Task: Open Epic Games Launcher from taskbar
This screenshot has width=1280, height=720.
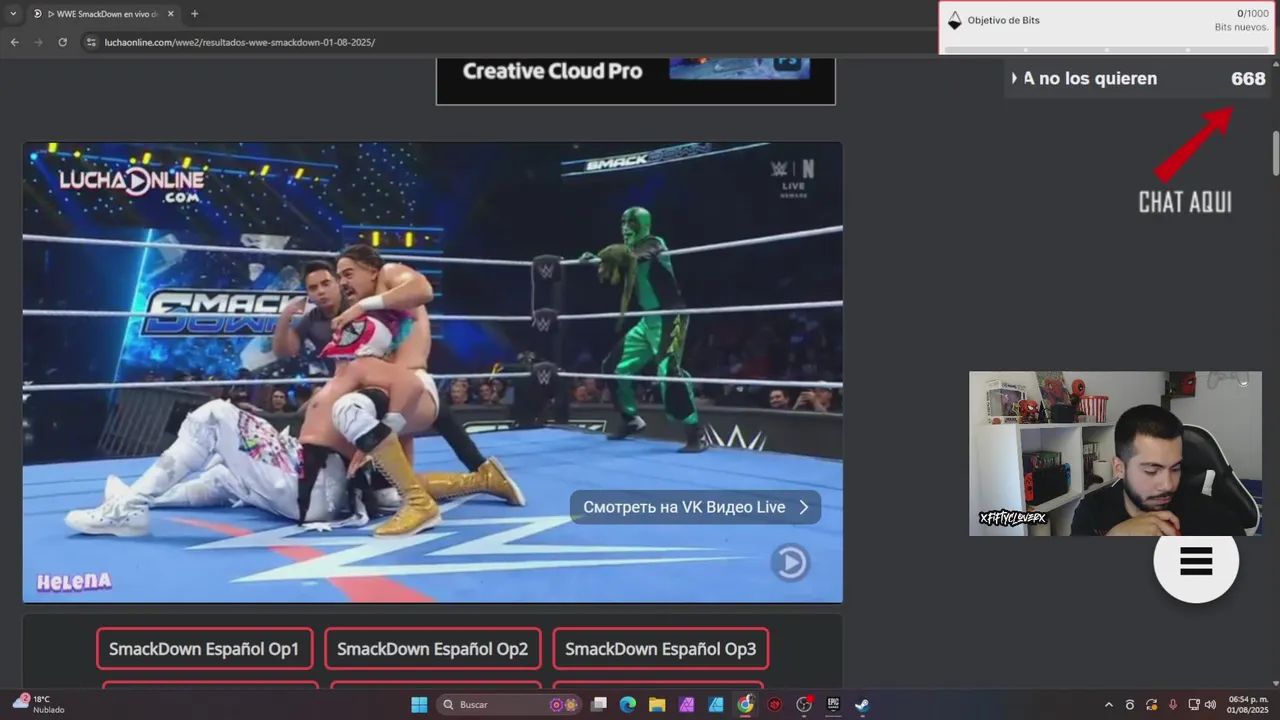Action: (833, 705)
